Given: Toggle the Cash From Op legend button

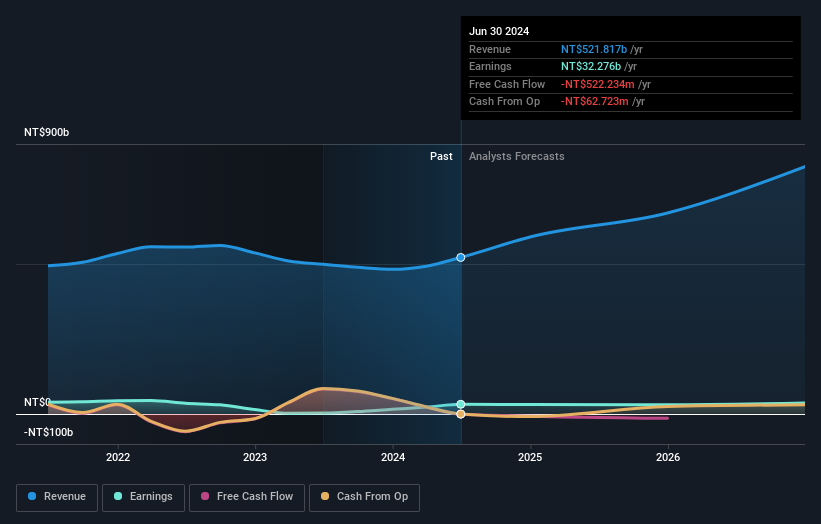Looking at the screenshot, I should (x=364, y=497).
